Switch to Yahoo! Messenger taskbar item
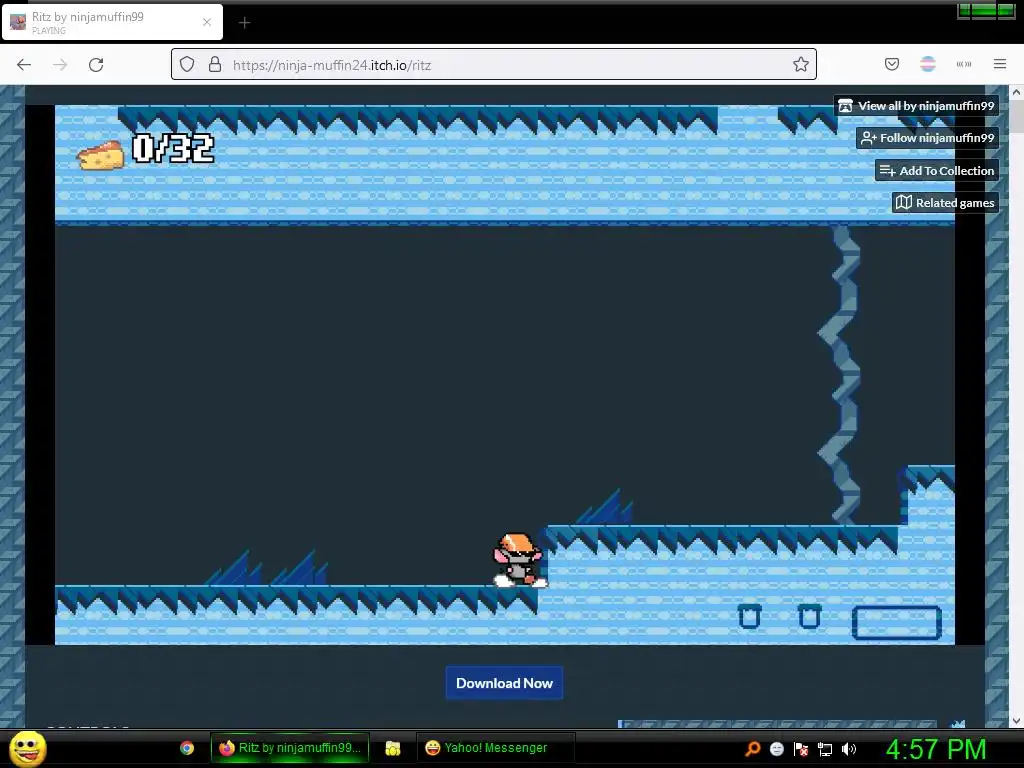 [495, 748]
